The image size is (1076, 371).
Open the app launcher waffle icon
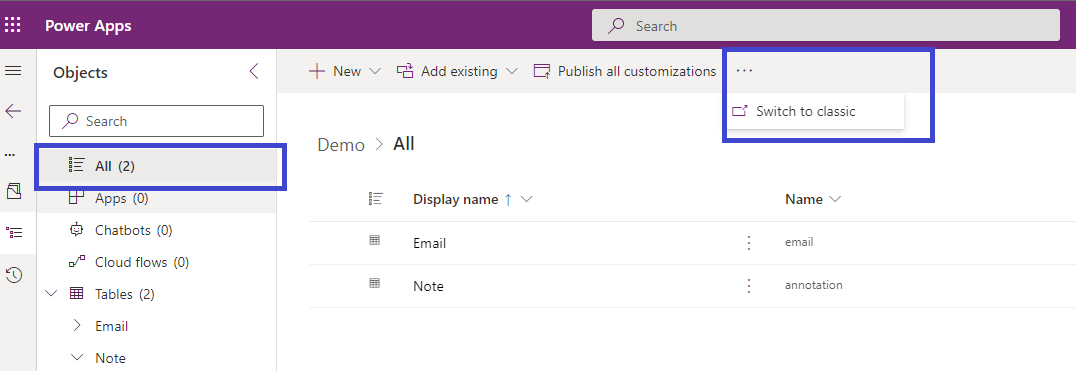click(13, 26)
